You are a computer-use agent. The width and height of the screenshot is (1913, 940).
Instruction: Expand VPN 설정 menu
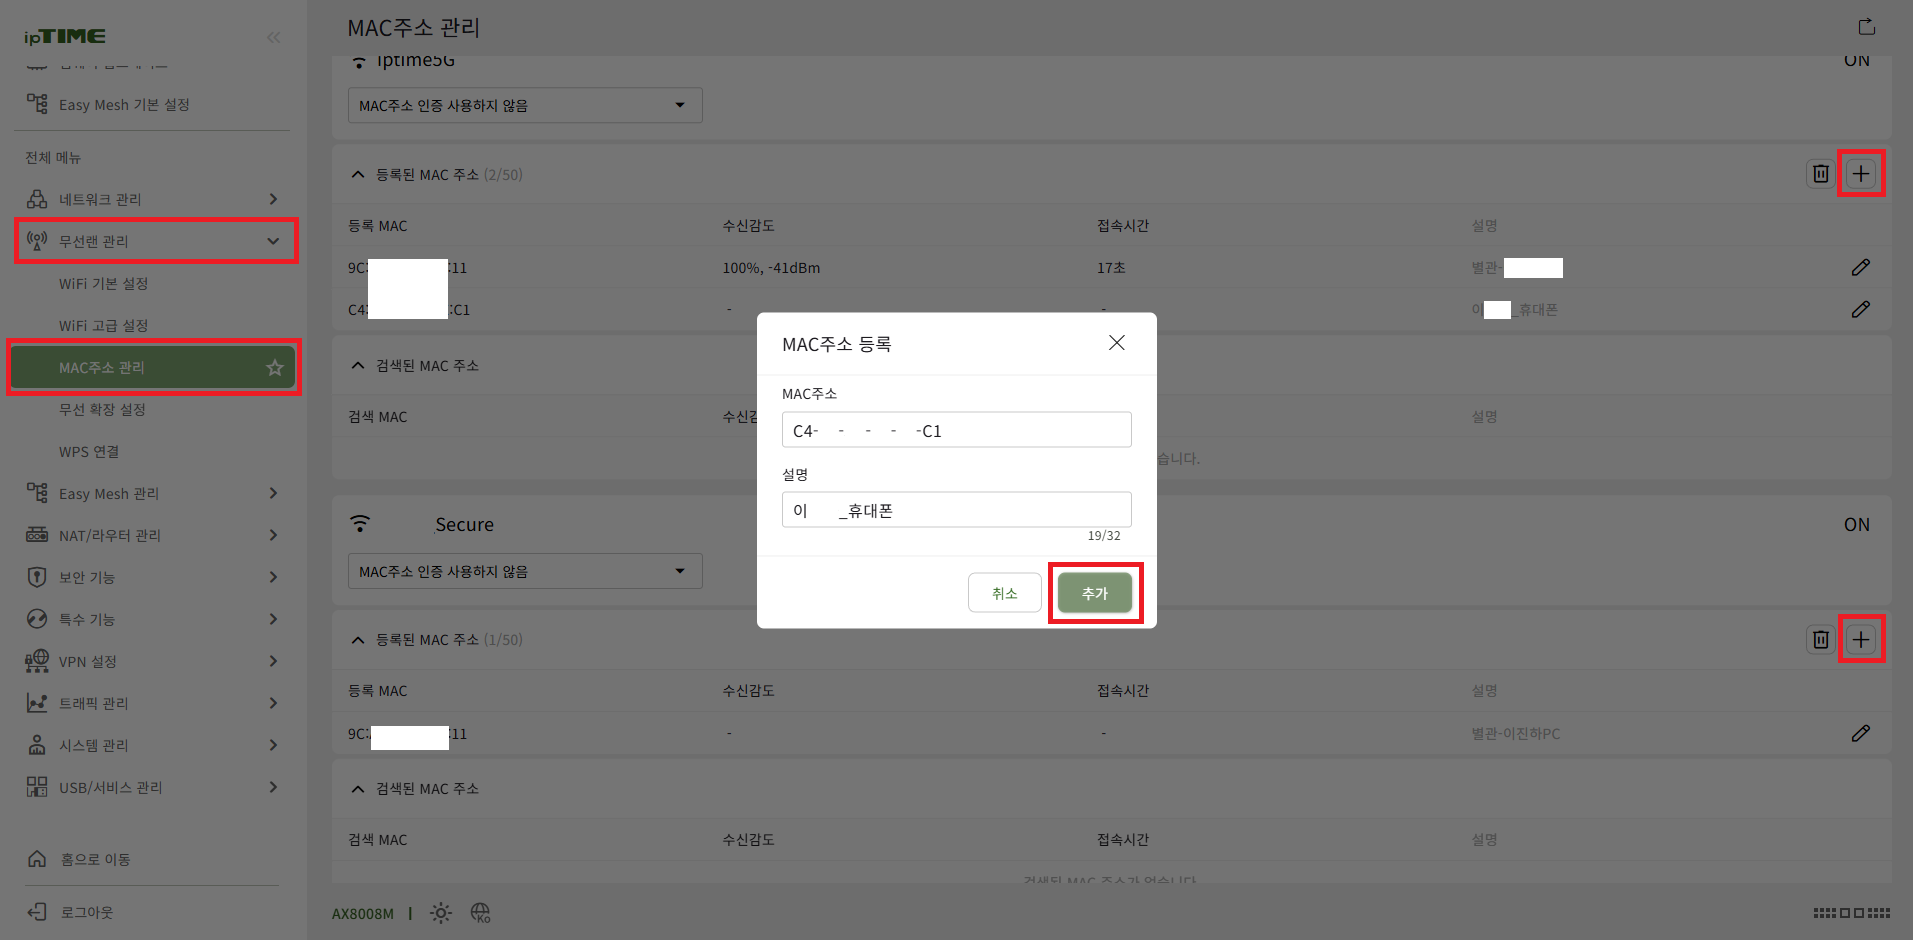(152, 661)
